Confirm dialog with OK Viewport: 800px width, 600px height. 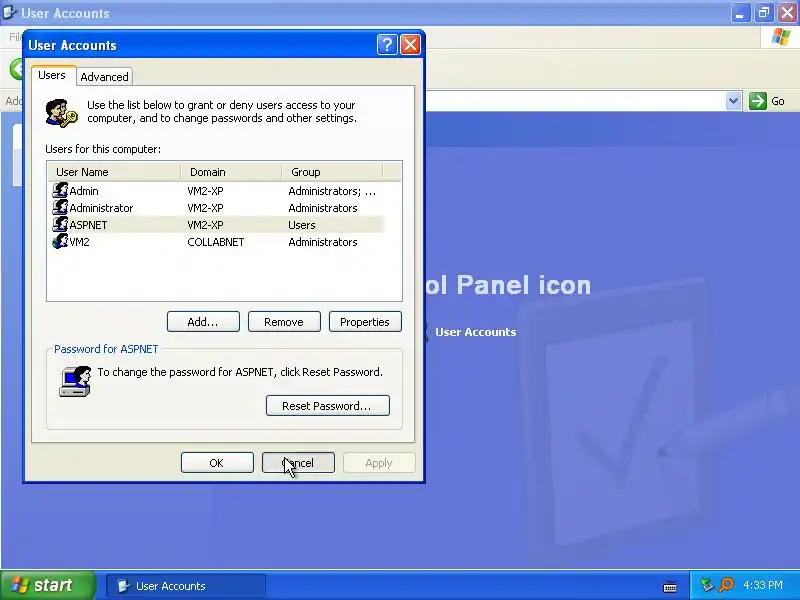(217, 463)
